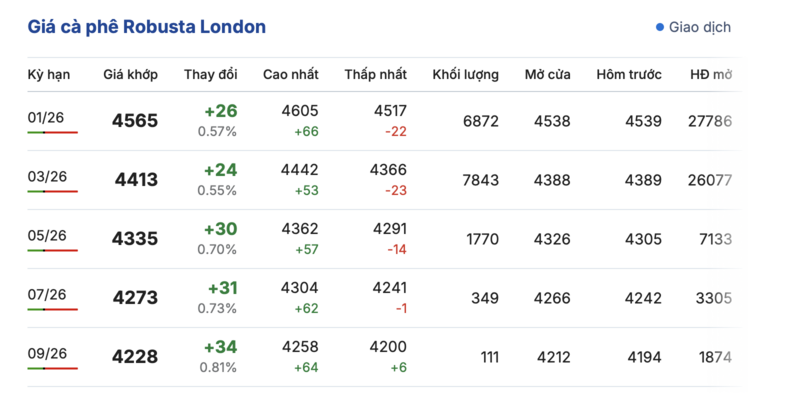
Task: Click the Giao dịch label
Action: pos(699,27)
